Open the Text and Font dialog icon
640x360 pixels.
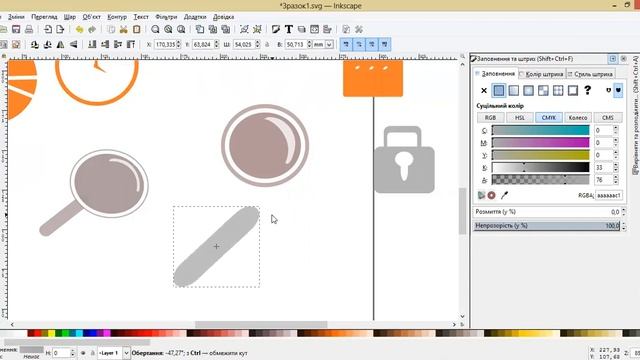click(289, 29)
